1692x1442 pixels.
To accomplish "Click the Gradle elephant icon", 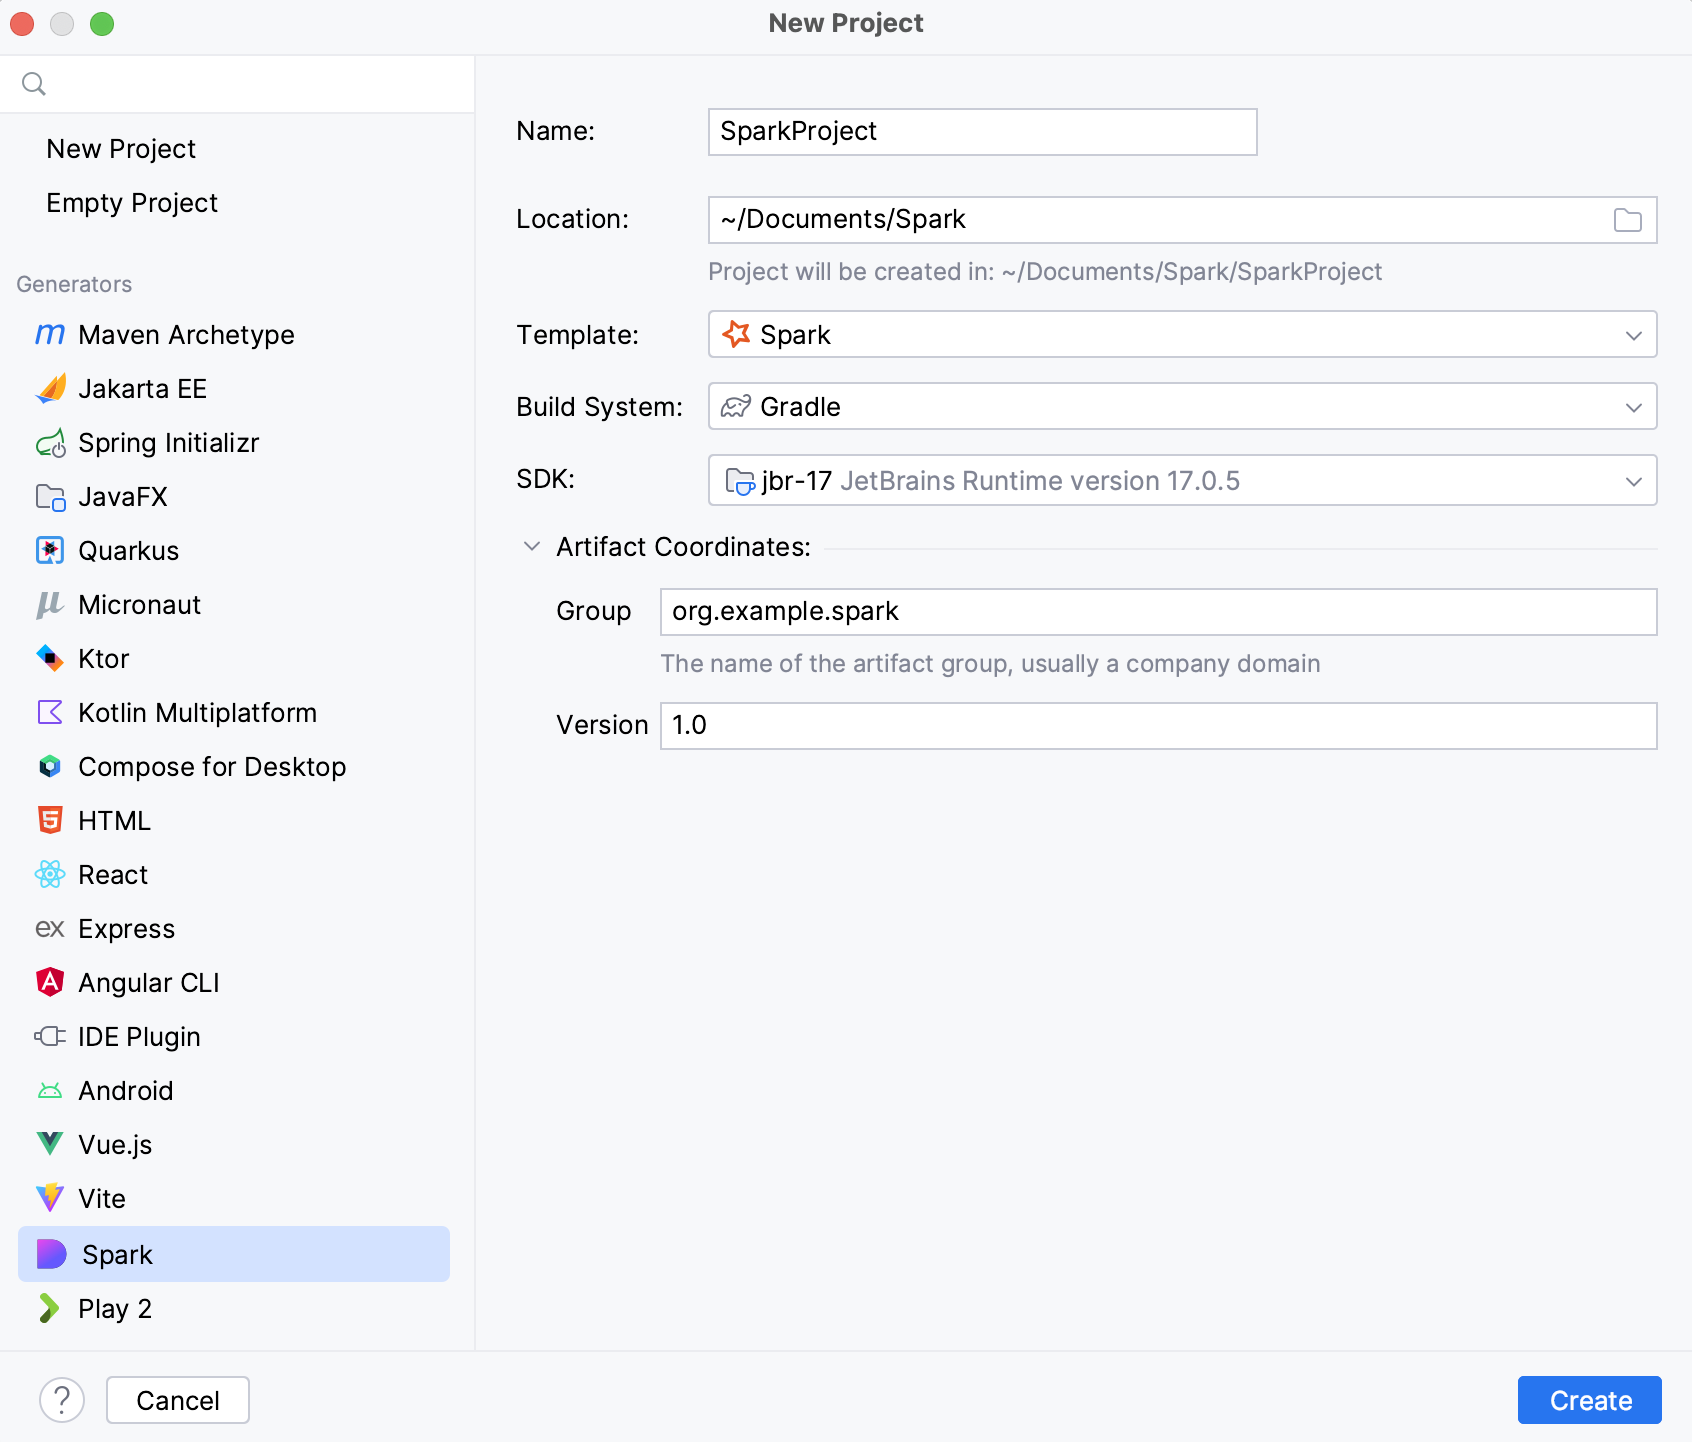I will click(736, 406).
